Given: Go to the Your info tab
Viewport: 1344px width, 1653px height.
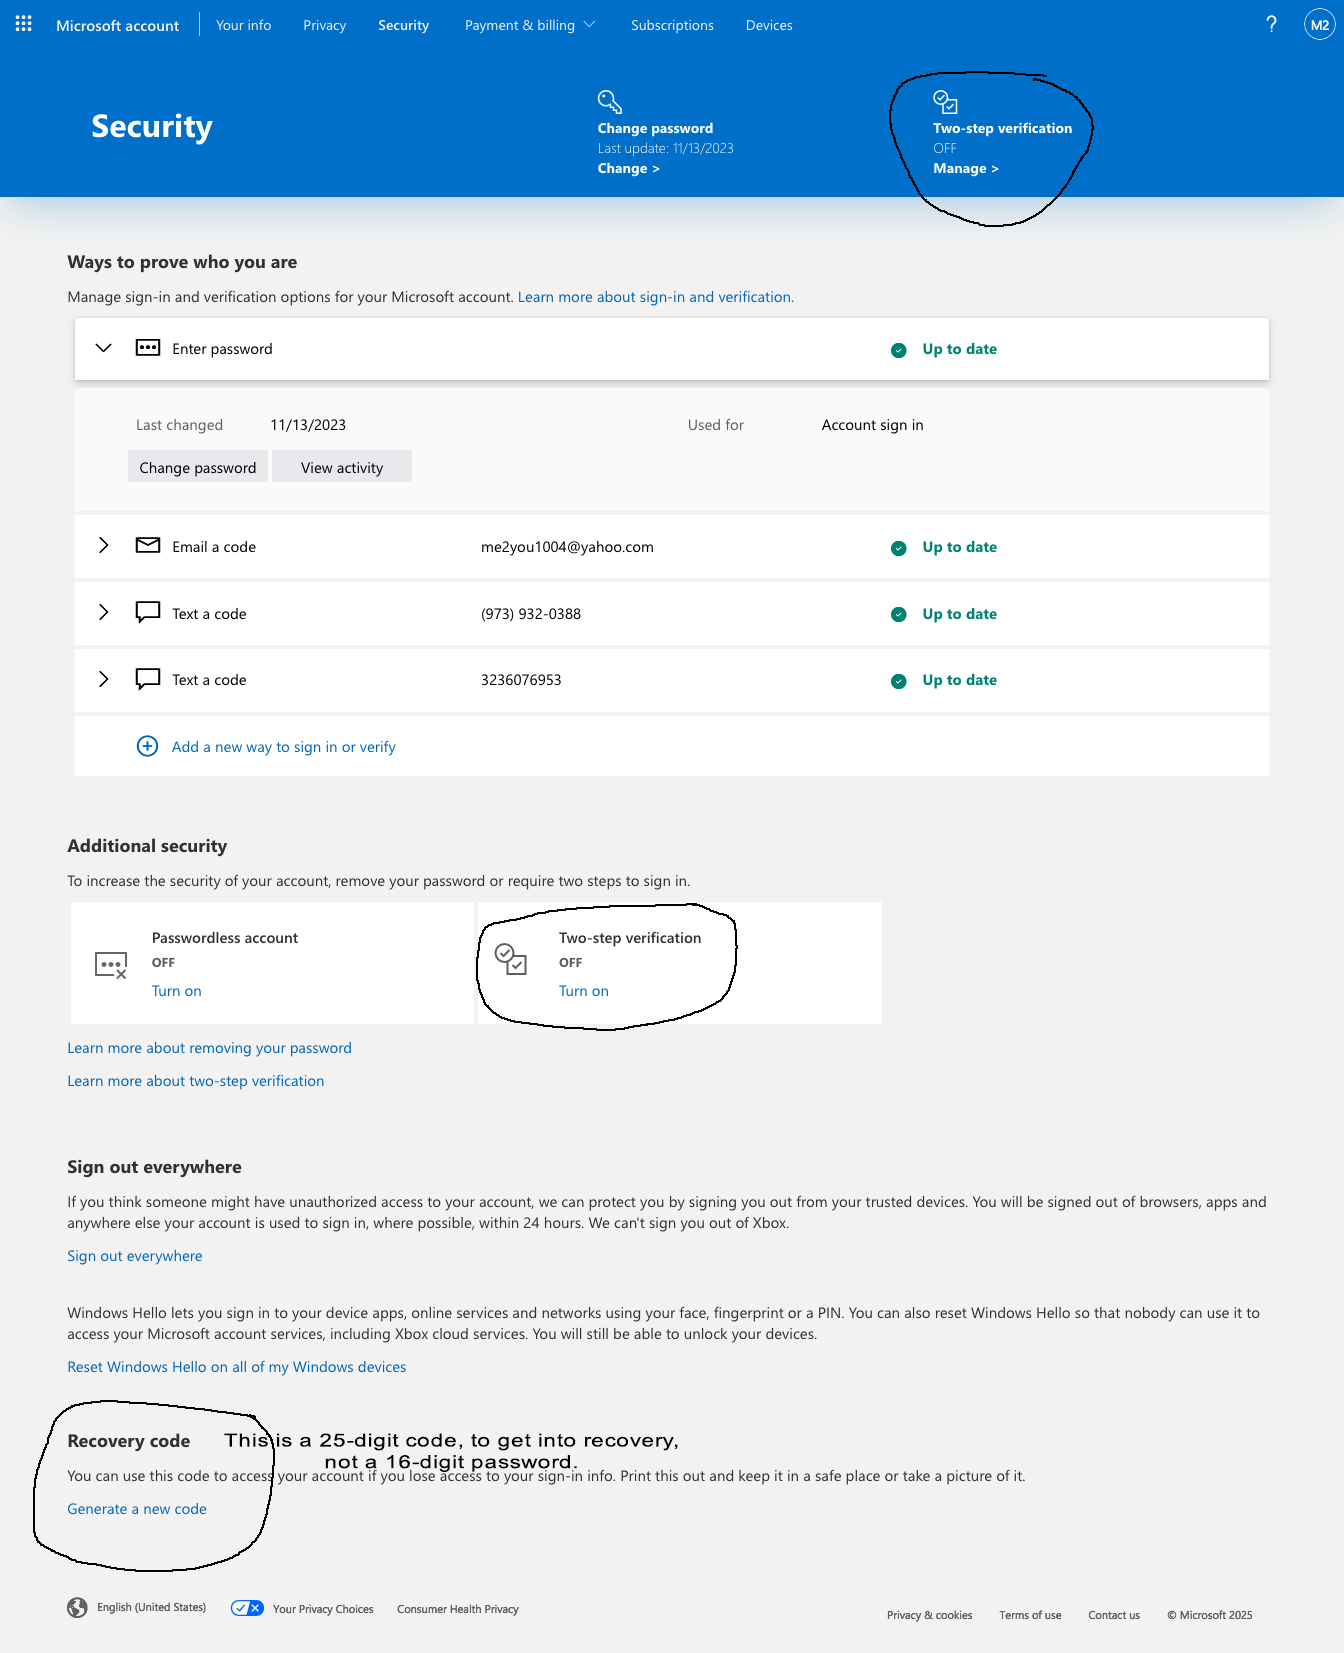Looking at the screenshot, I should click(x=244, y=25).
